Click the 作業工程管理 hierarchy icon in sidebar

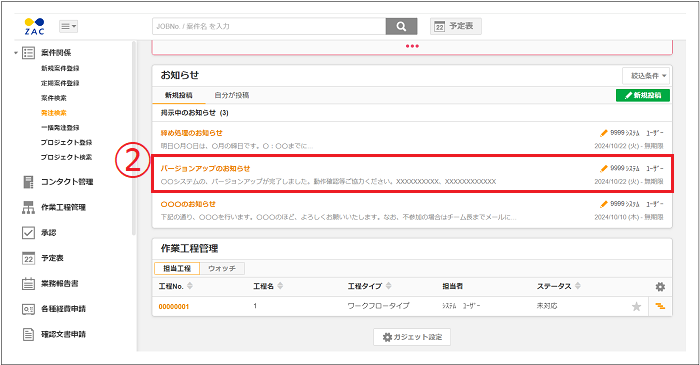28,207
